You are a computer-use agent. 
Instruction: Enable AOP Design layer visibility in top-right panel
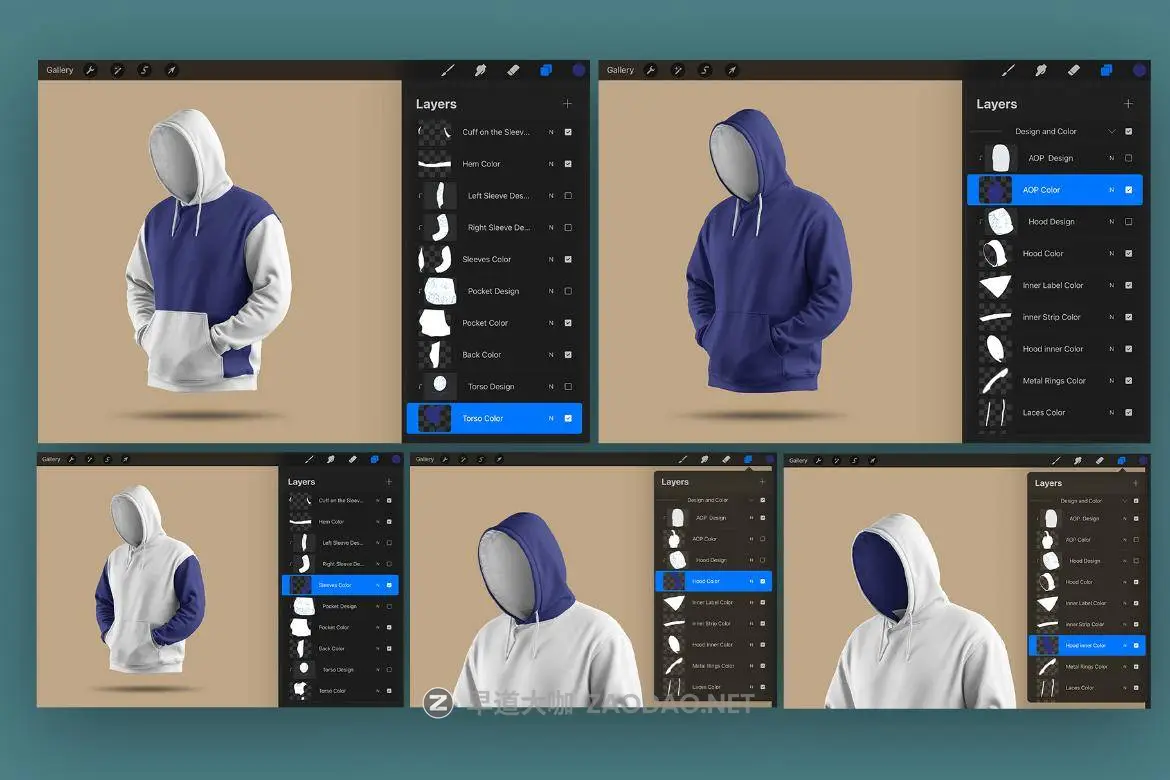1129,158
